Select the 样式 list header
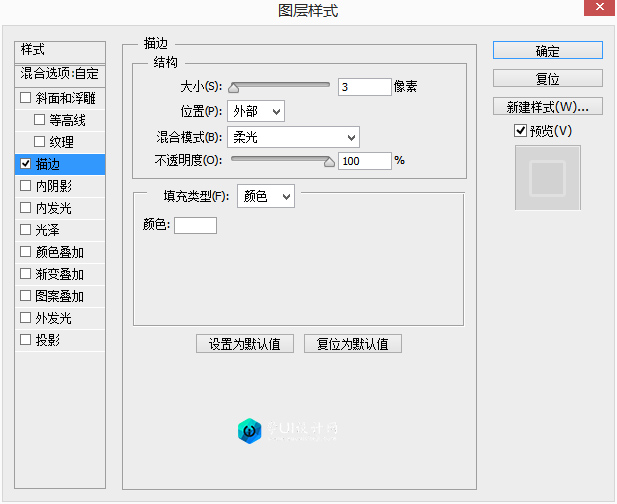 point(60,51)
